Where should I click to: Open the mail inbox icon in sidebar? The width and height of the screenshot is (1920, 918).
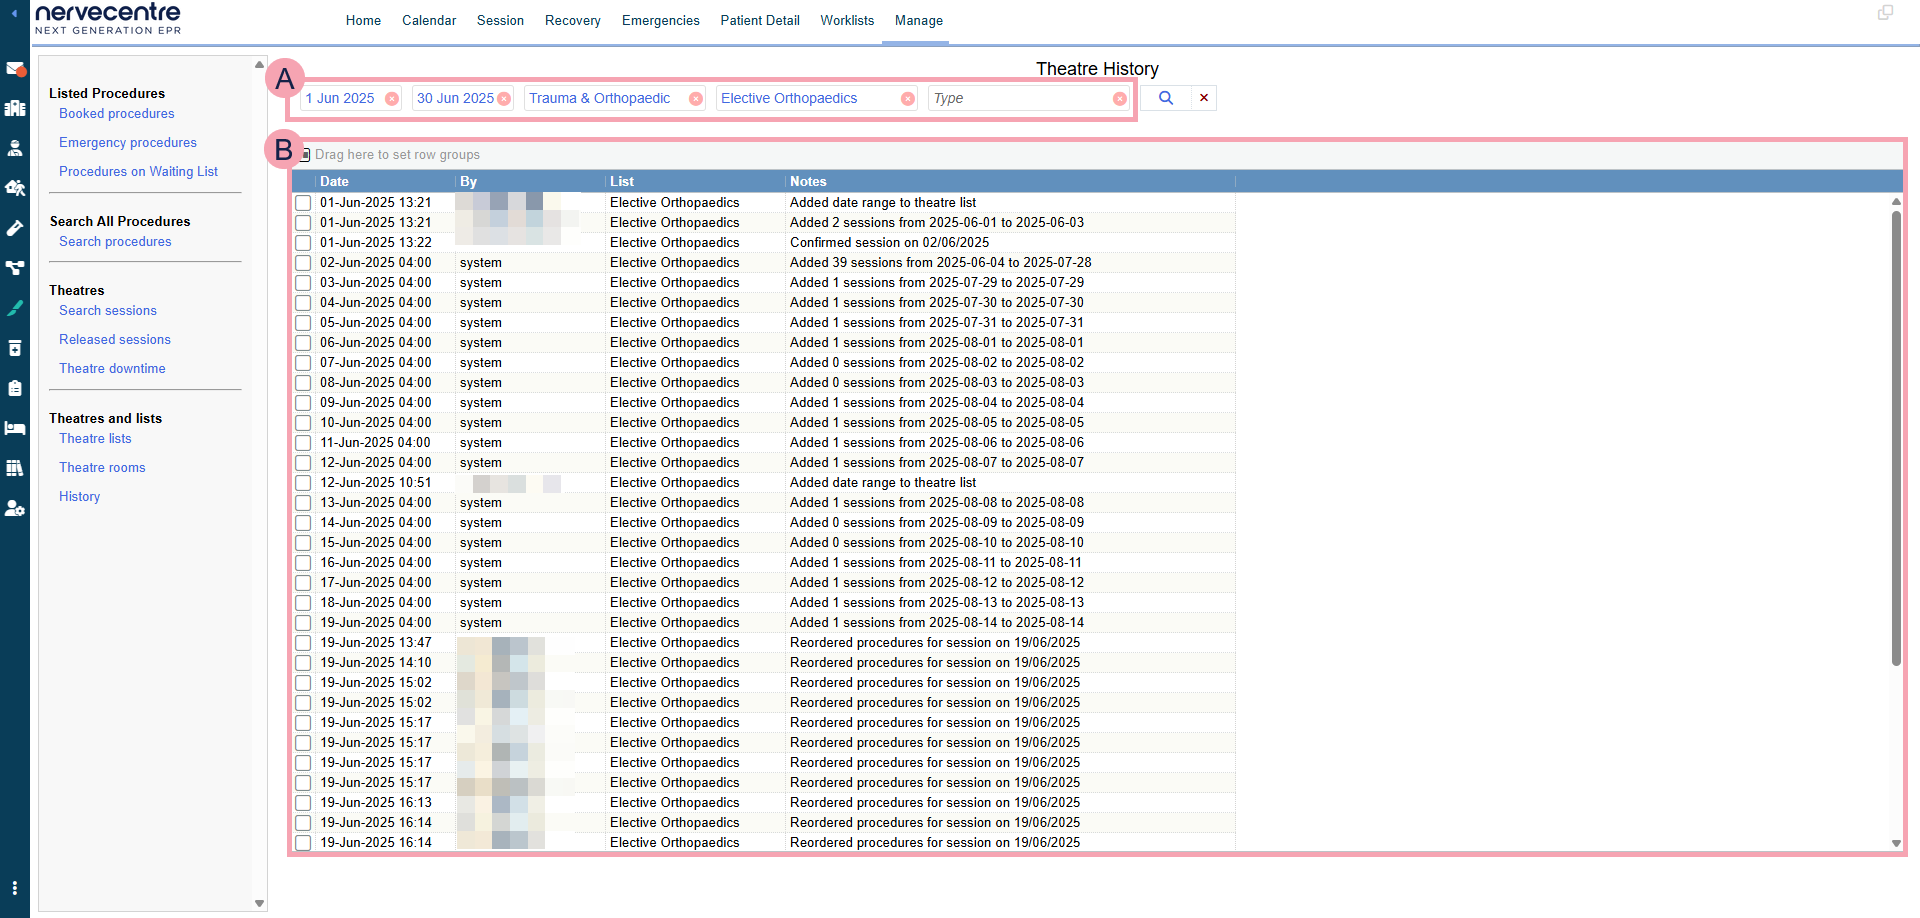tap(15, 69)
